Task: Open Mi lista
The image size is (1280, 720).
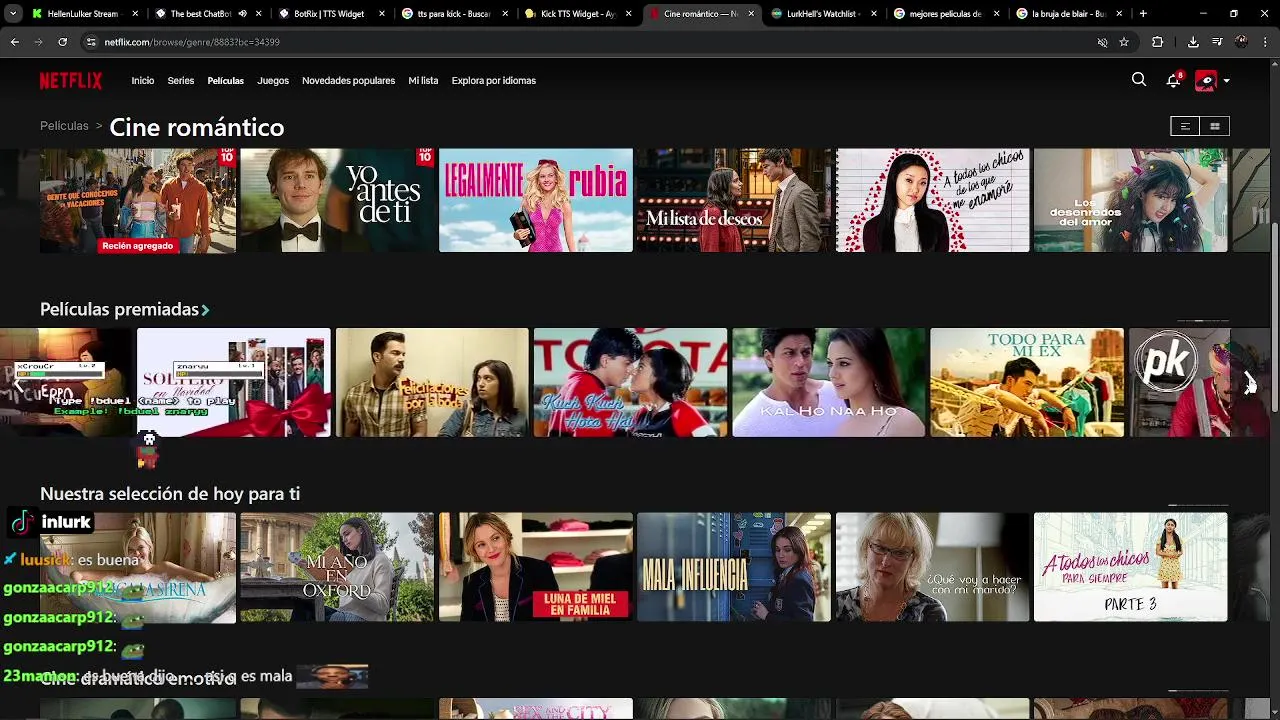Action: [423, 81]
